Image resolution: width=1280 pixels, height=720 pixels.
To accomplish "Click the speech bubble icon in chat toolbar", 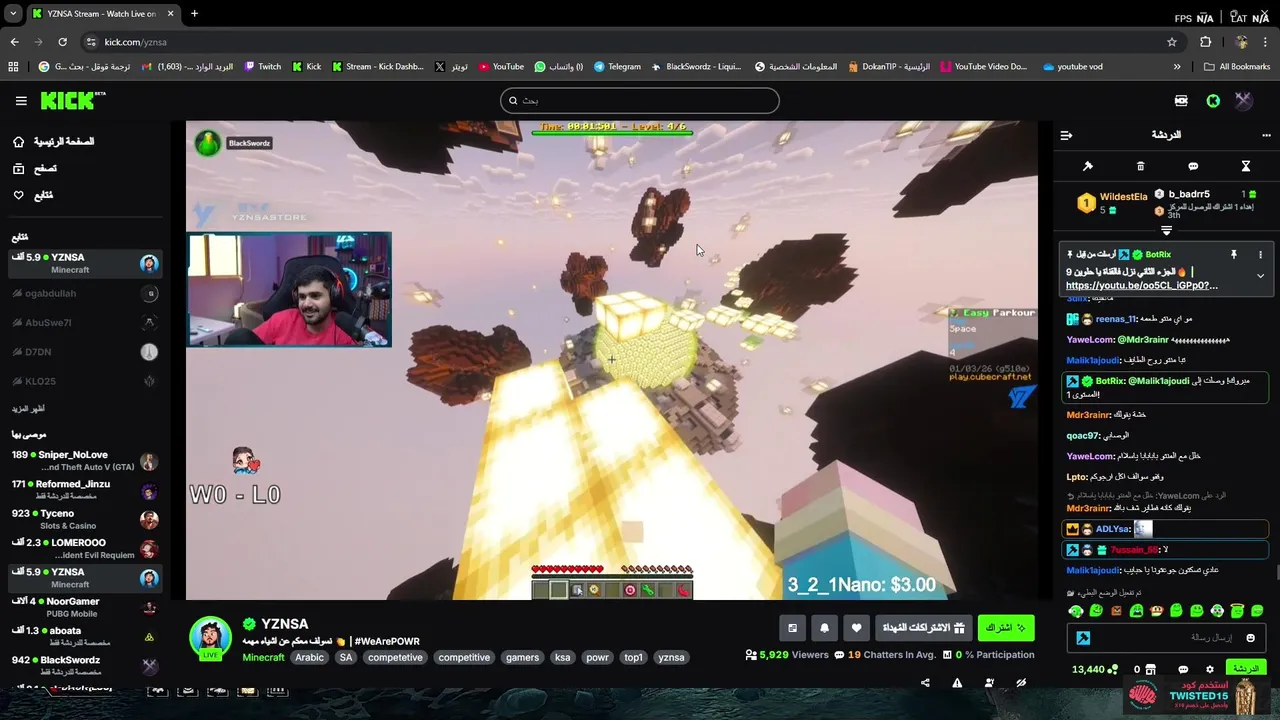I will tap(1193, 166).
